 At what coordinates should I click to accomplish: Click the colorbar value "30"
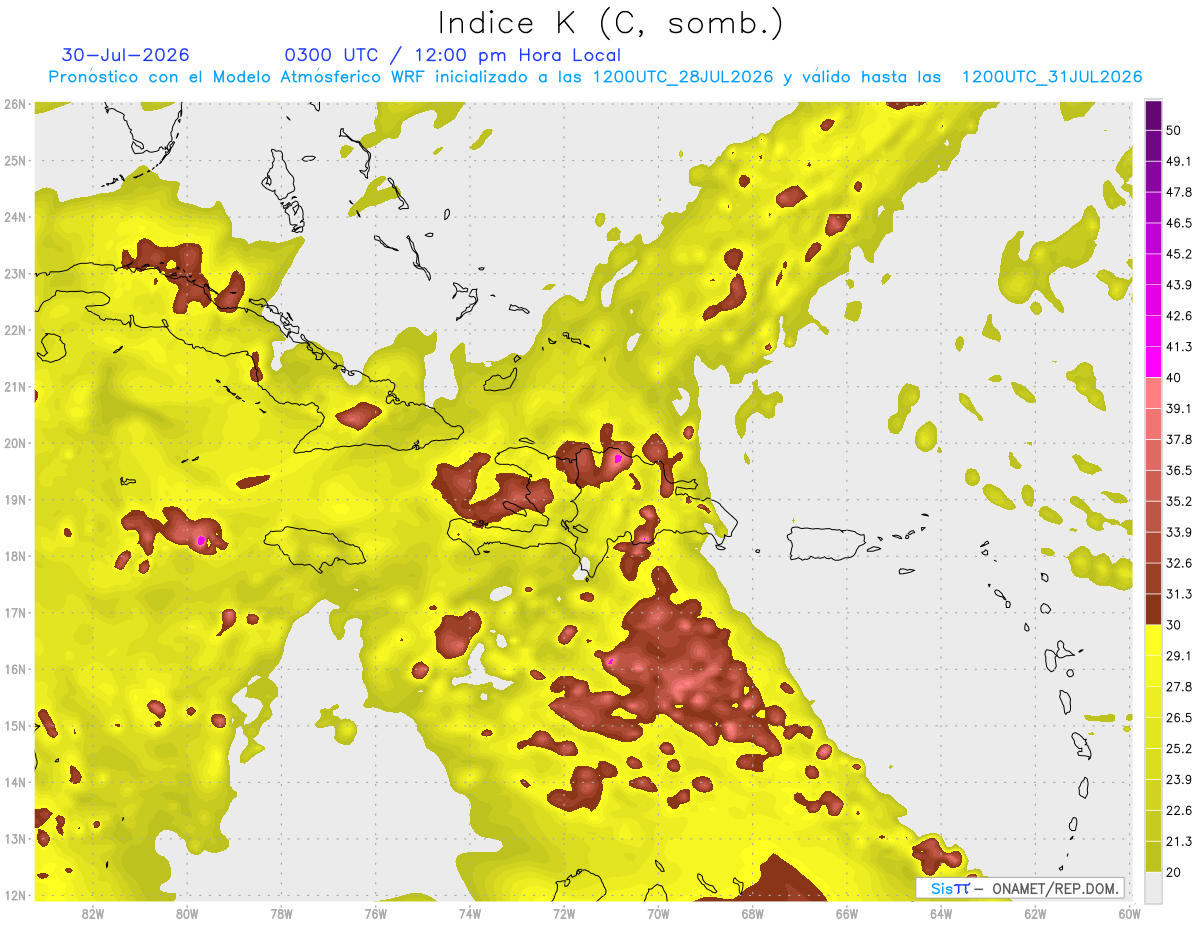pos(1174,625)
